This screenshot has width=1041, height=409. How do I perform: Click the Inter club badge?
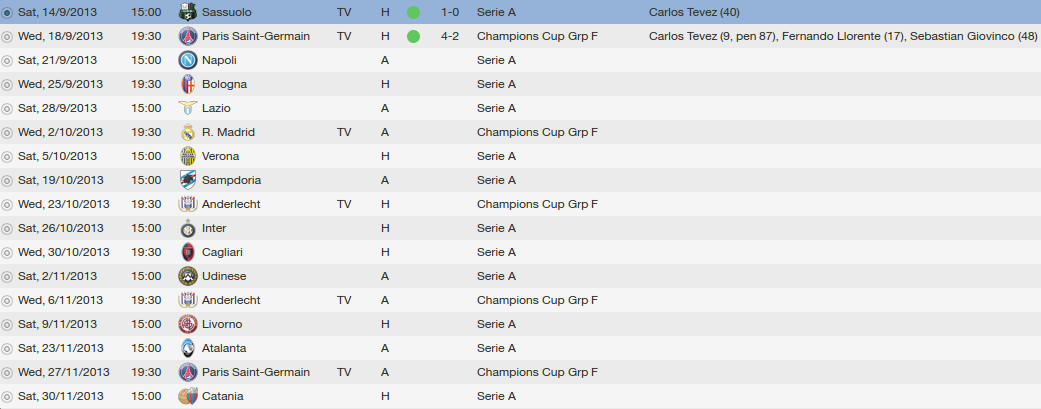point(187,228)
